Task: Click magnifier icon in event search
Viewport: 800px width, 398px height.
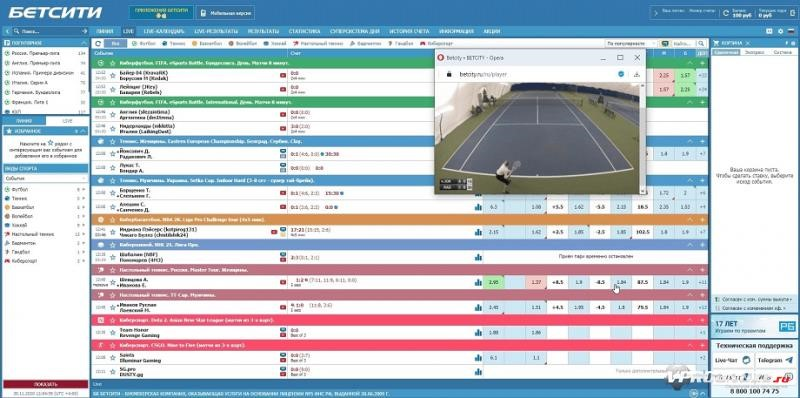Action: tap(702, 44)
